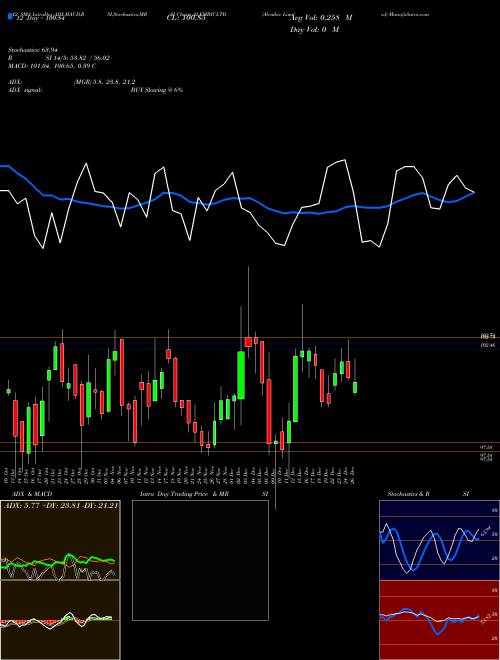Open the red RSI mini chart

[439, 620]
